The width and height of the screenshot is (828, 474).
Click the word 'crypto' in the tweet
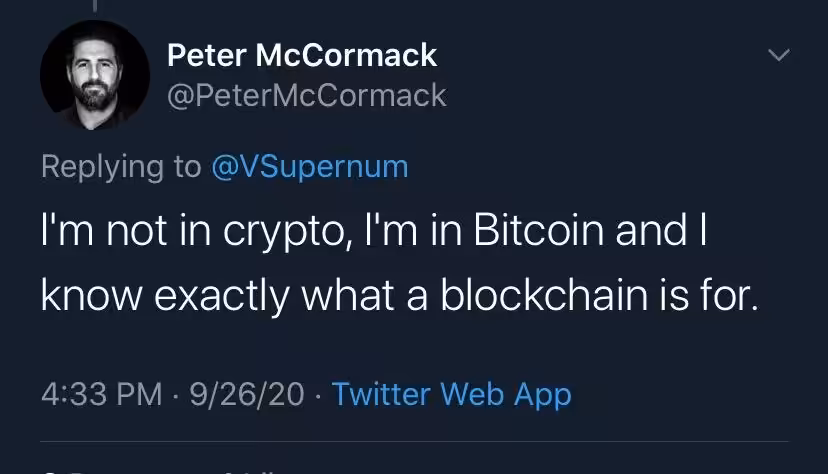pos(287,232)
